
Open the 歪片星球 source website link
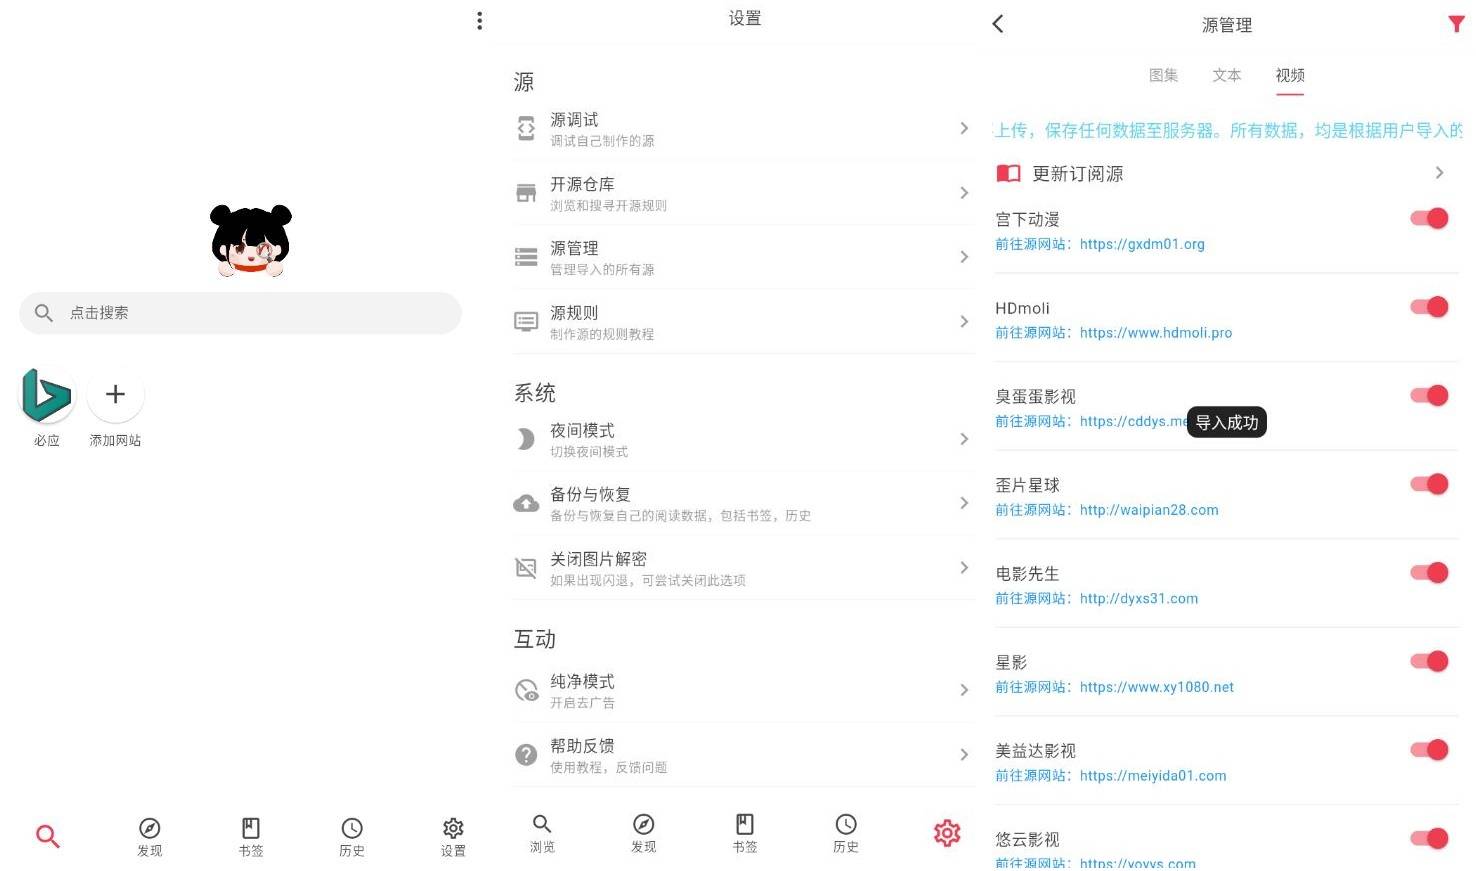tap(1148, 509)
